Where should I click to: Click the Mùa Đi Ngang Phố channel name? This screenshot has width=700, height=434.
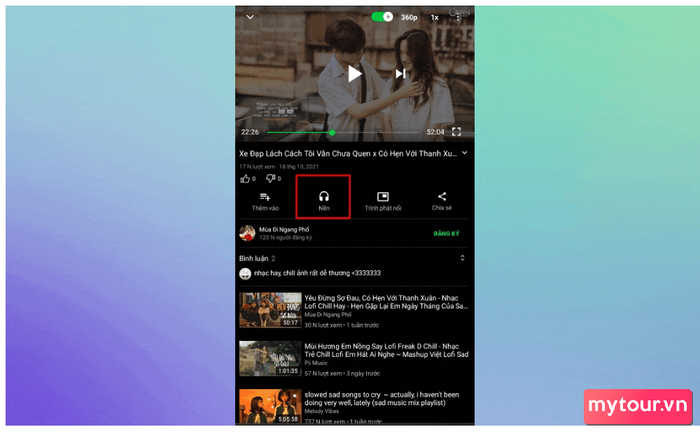[284, 230]
